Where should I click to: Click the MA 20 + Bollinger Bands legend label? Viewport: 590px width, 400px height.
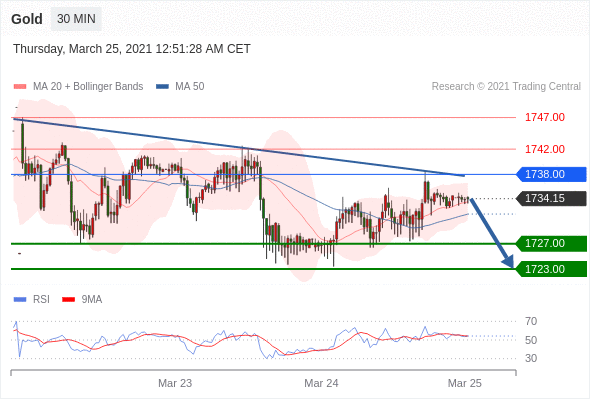88,87
